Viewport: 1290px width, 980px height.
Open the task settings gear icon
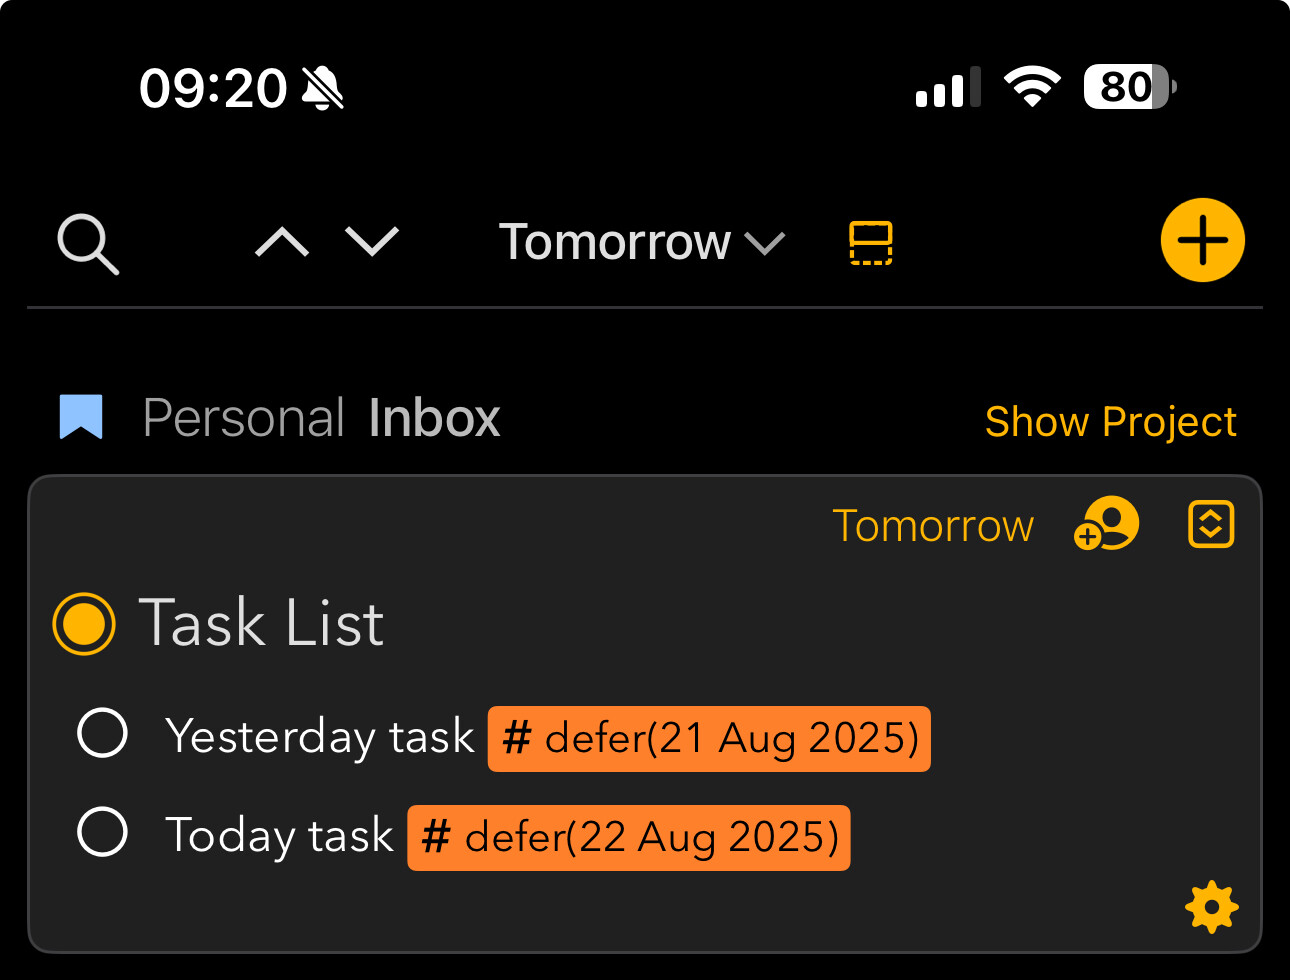tap(1211, 907)
